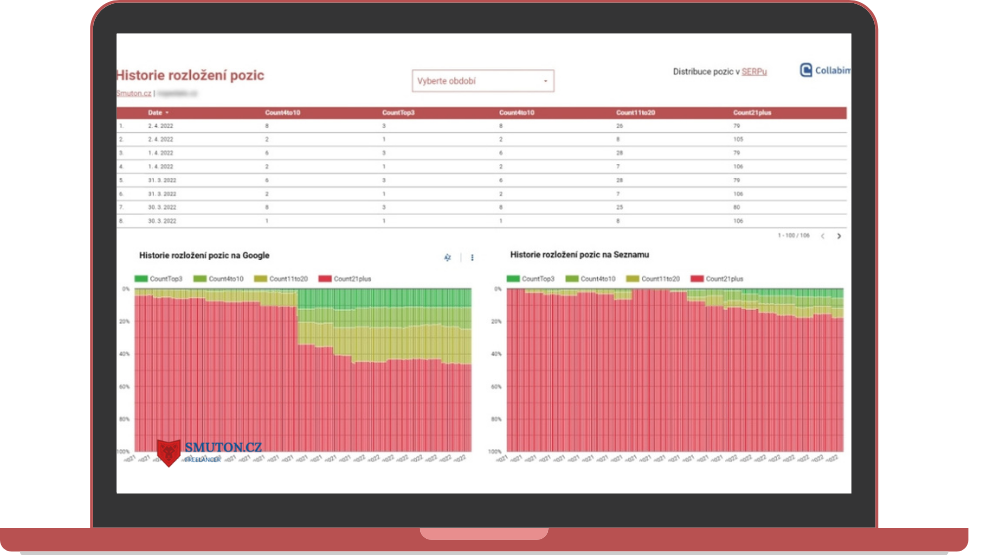Screen dimensions: 1000x555
Task: Click the Count4to10 header beside Date column
Action: coord(283,113)
